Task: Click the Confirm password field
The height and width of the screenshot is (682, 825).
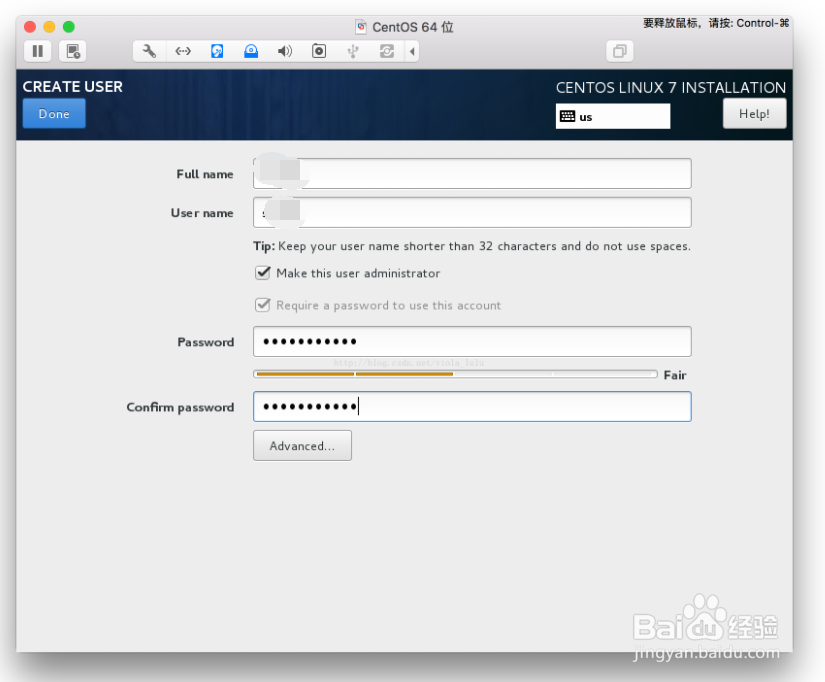Action: (472, 406)
